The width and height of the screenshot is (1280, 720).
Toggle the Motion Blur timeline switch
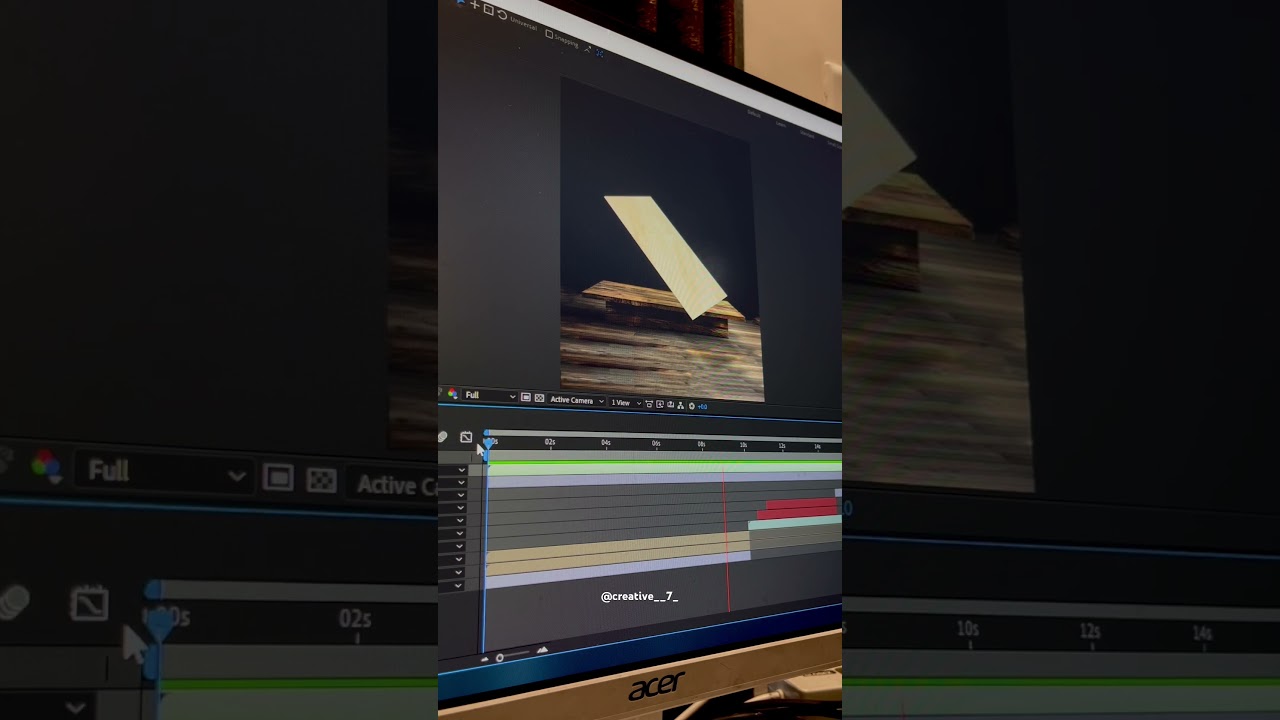click(442, 437)
